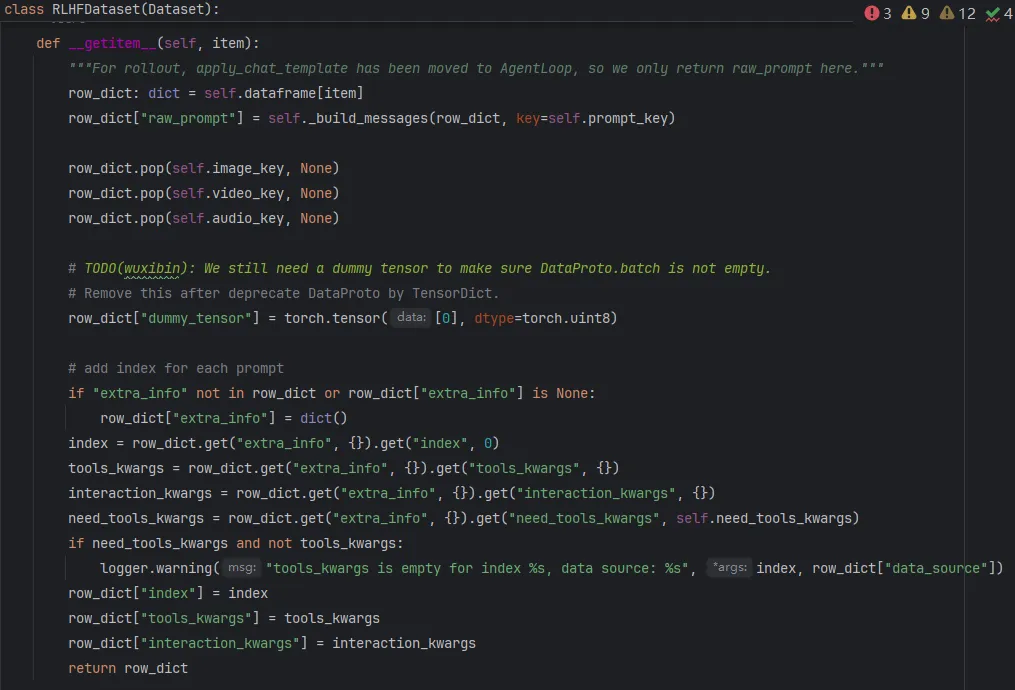
Task: Click the '__getitem__' method name
Action: (112, 43)
